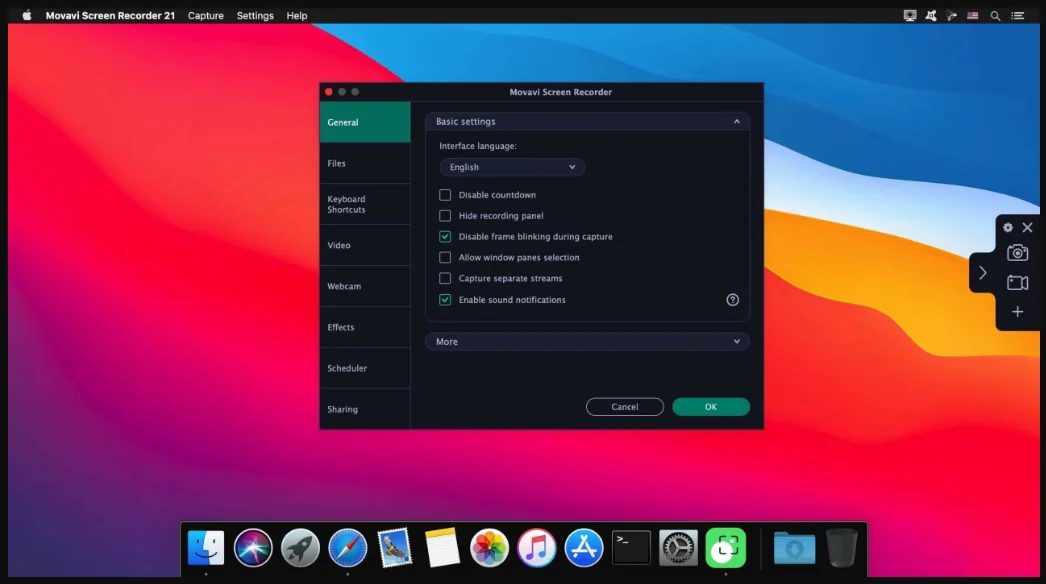Open the Webcam settings tab
This screenshot has height=584, width=1046.
pos(365,286)
